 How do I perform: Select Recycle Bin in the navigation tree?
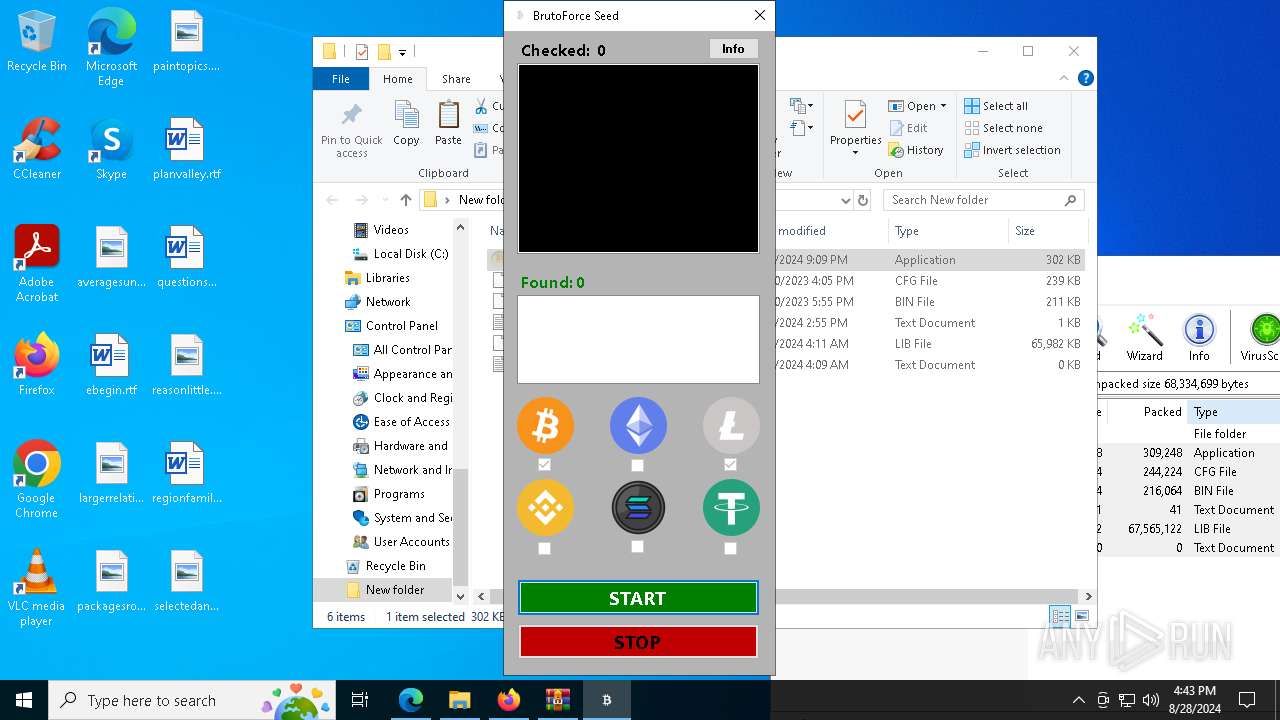pos(385,566)
